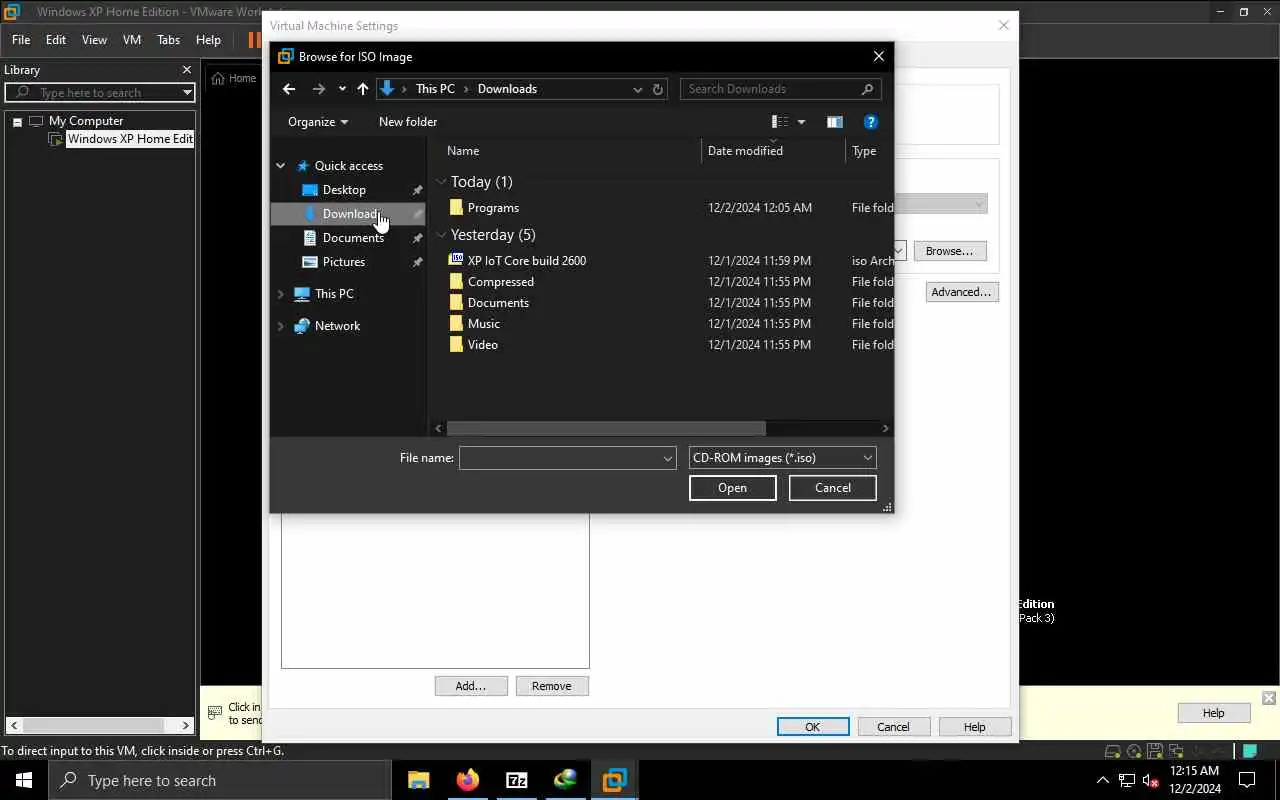Click Open button in file dialog
The width and height of the screenshot is (1280, 800).
(x=732, y=488)
